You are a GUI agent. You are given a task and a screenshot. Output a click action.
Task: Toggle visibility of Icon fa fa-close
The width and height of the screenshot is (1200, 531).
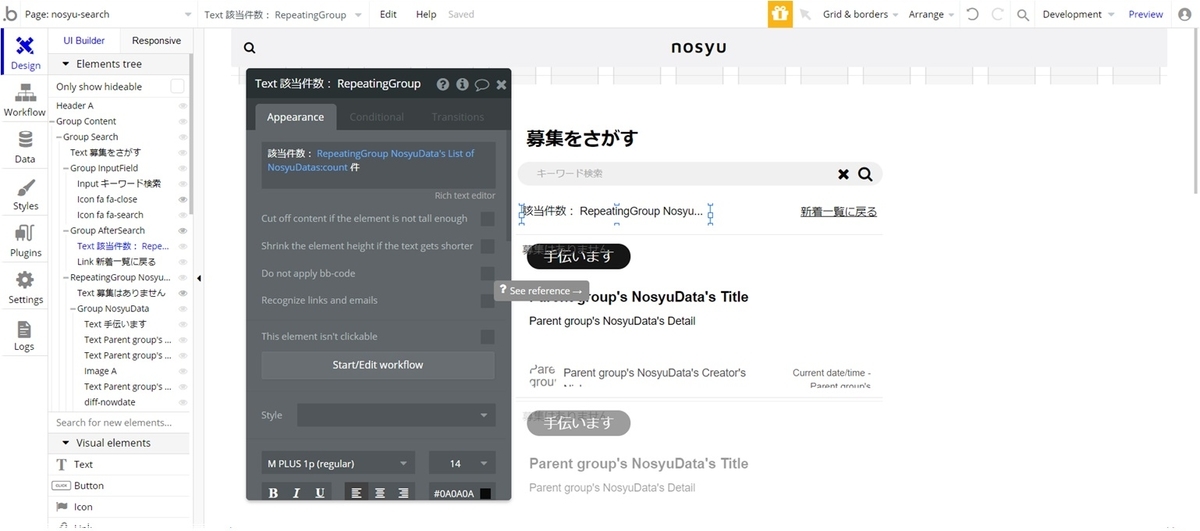(183, 199)
